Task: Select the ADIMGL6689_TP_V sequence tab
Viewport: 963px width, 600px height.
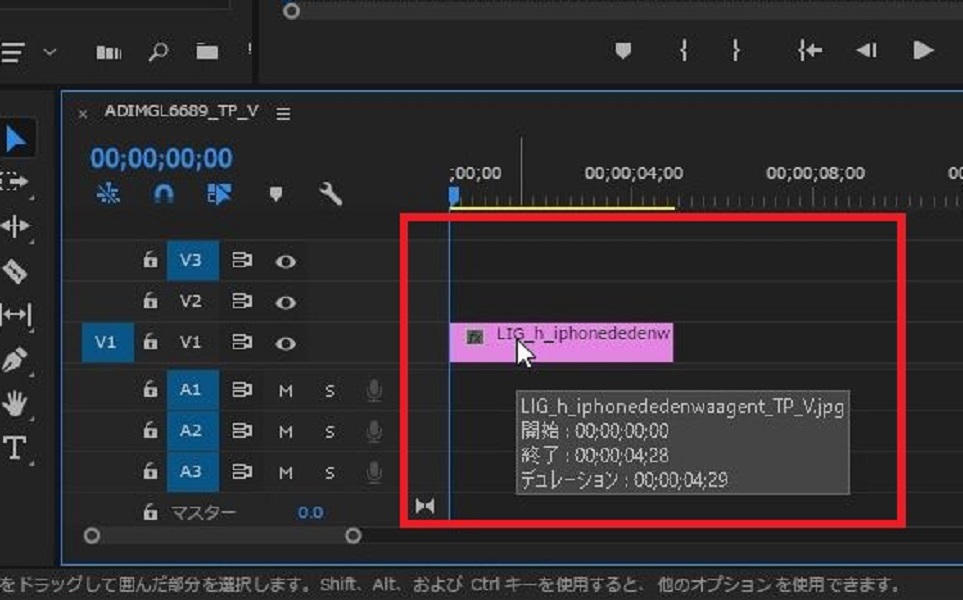Action: (x=181, y=112)
